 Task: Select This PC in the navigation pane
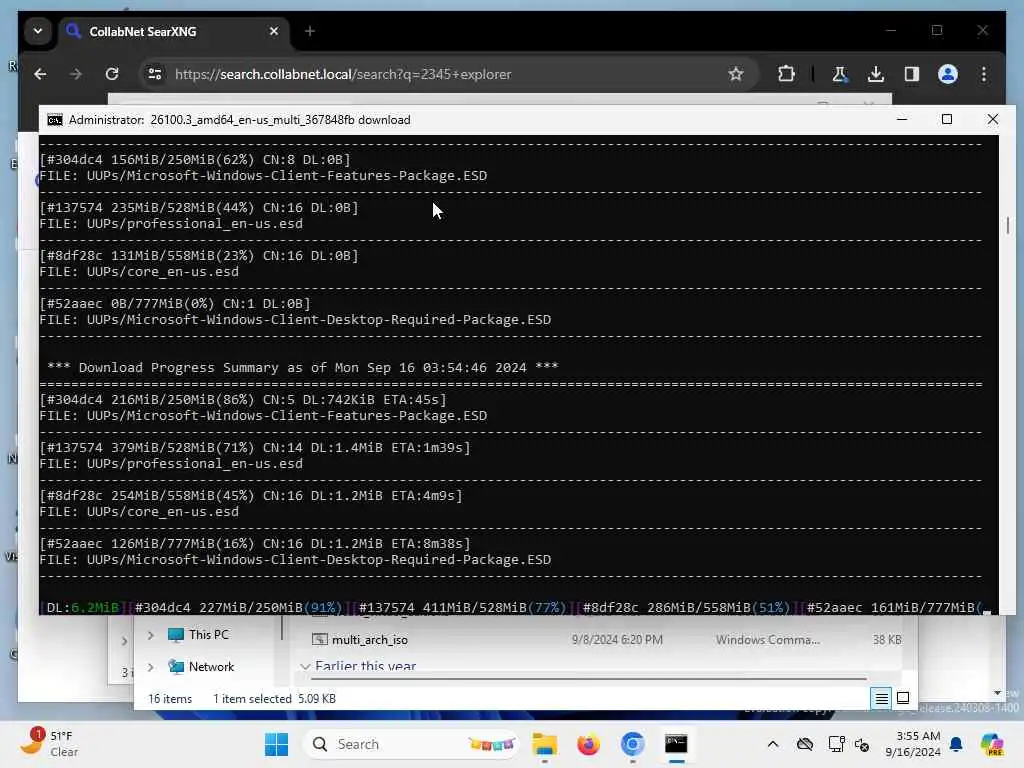(198, 635)
